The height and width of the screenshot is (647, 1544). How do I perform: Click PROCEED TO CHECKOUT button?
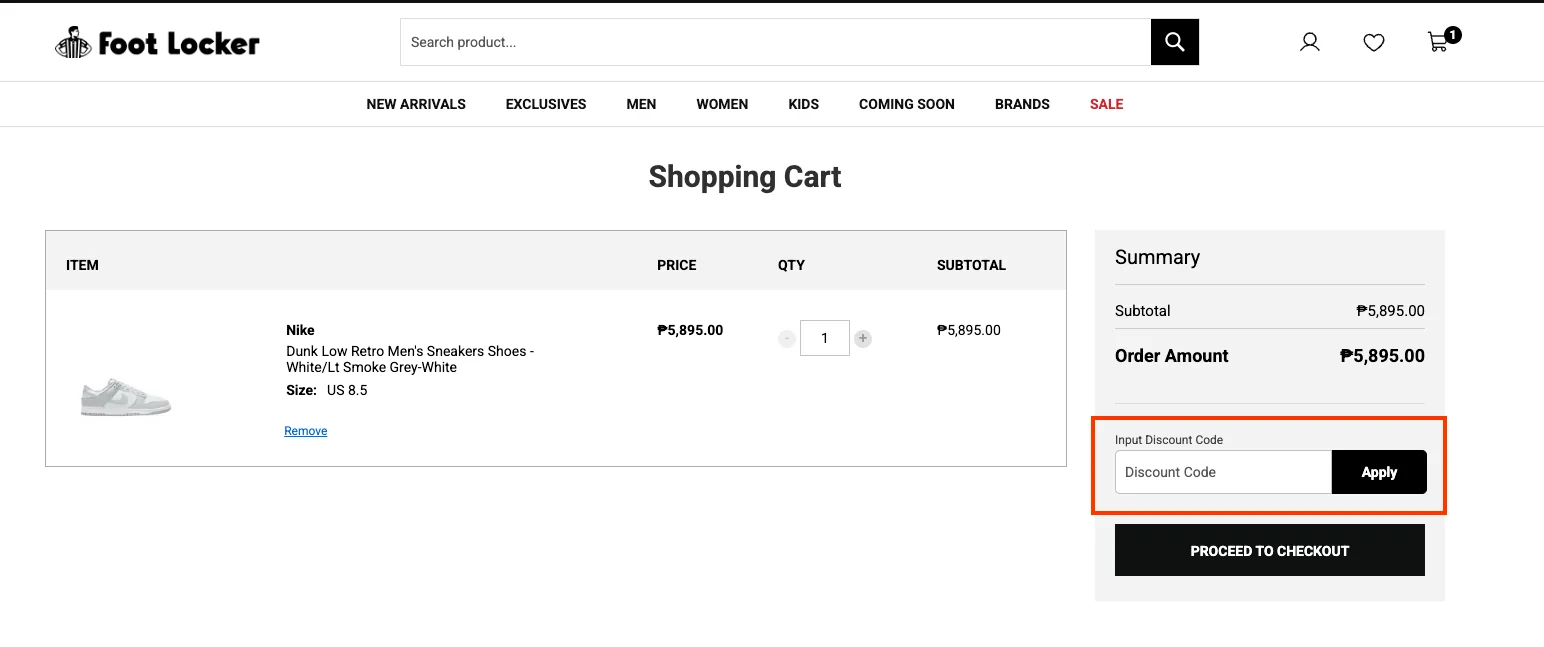1270,550
